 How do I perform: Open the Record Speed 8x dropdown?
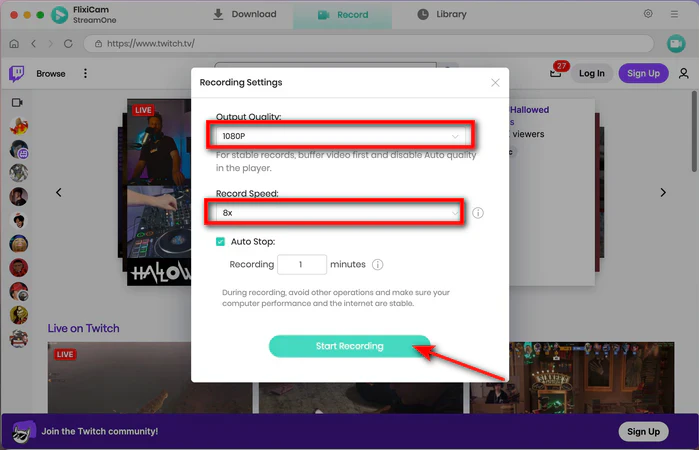click(338, 213)
